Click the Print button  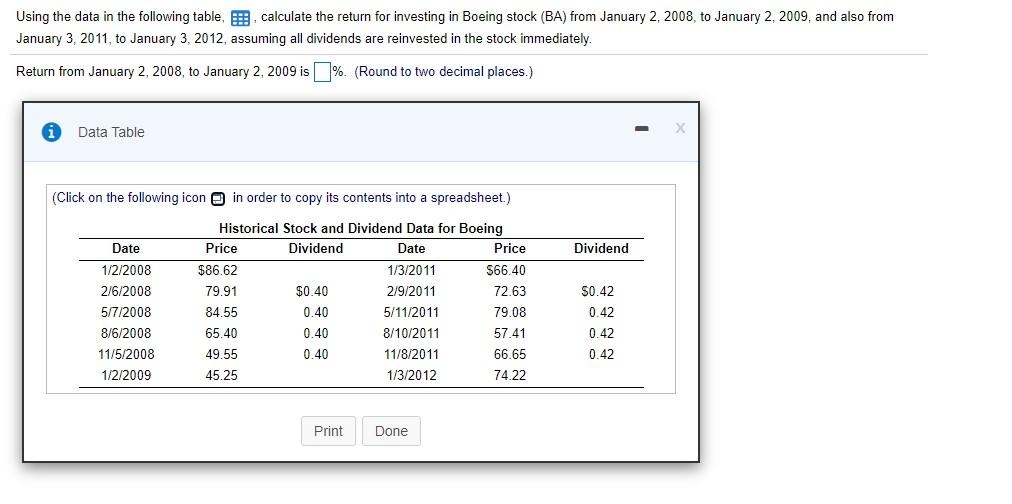click(x=328, y=431)
